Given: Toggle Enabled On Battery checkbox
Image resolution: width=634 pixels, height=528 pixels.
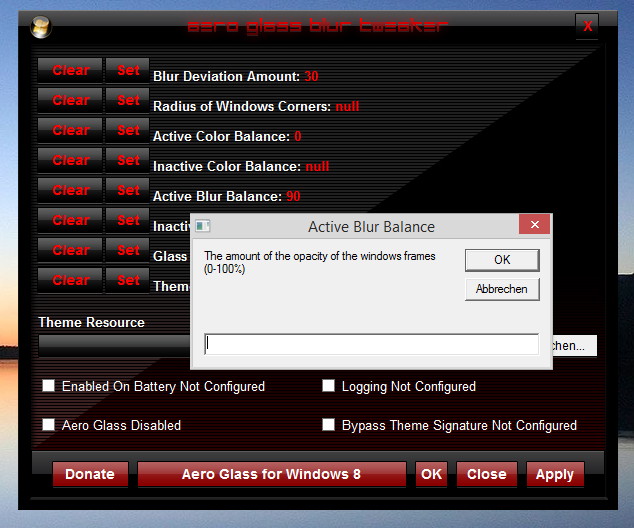Looking at the screenshot, I should 49,386.
